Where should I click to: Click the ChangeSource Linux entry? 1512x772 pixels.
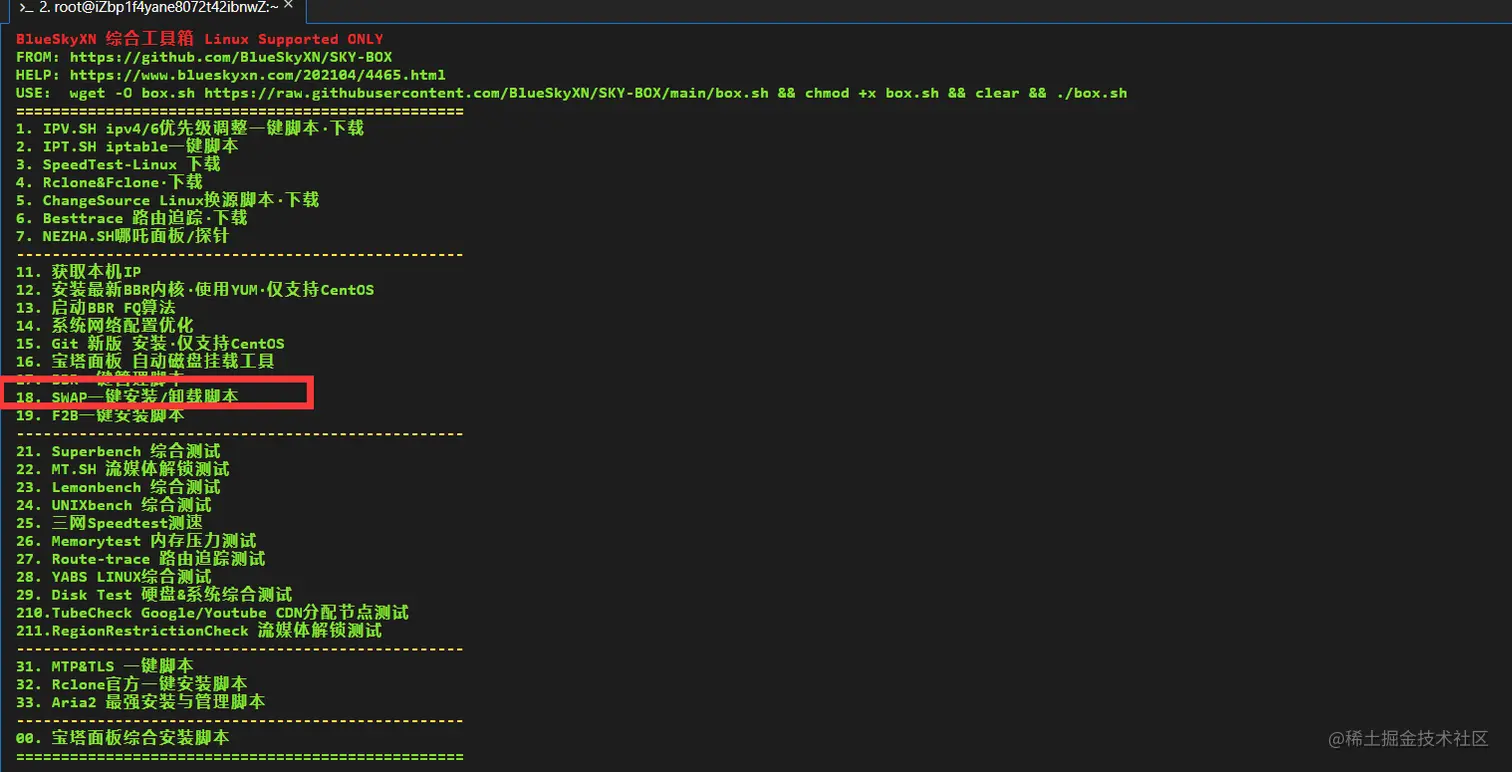tap(167, 201)
